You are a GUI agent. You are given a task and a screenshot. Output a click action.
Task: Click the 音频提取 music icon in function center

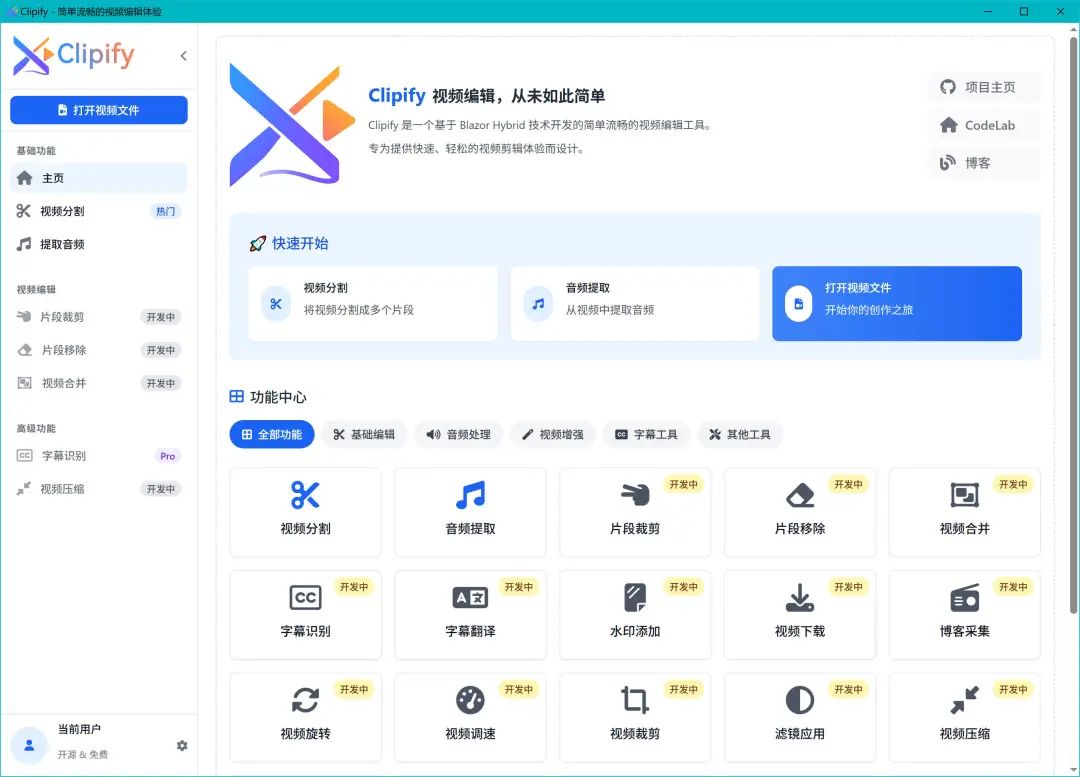tap(470, 495)
